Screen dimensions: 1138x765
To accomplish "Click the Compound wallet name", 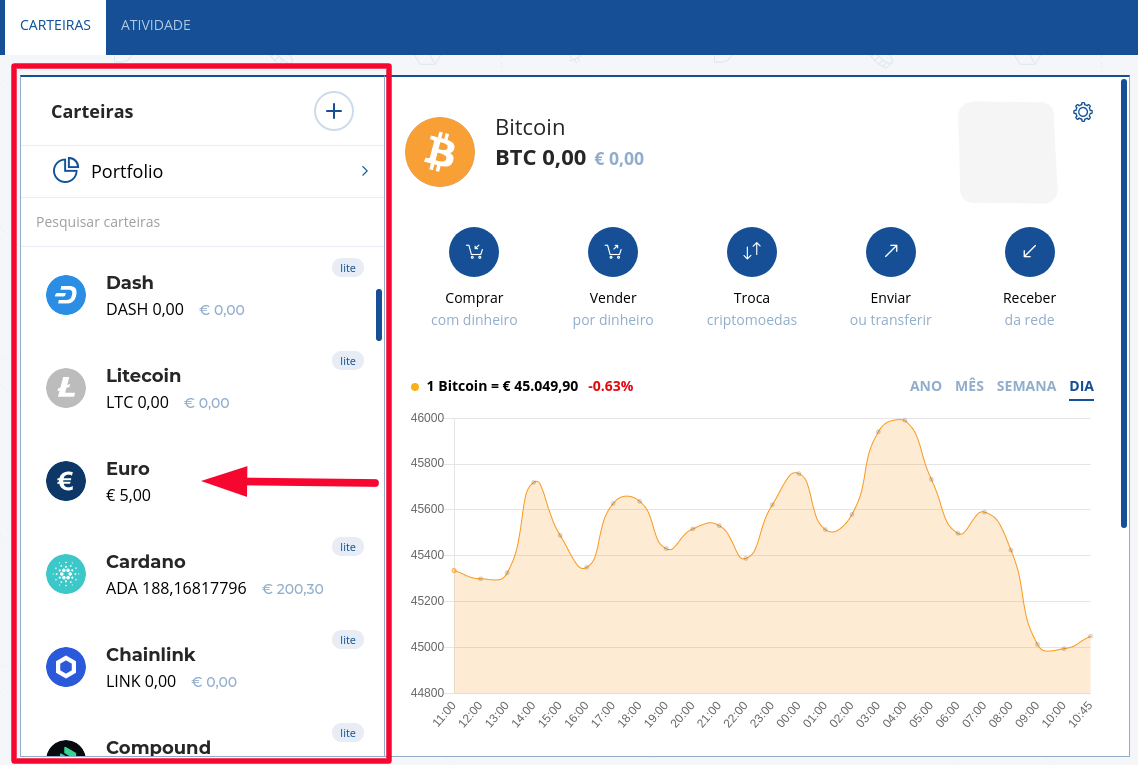I will (x=158, y=747).
